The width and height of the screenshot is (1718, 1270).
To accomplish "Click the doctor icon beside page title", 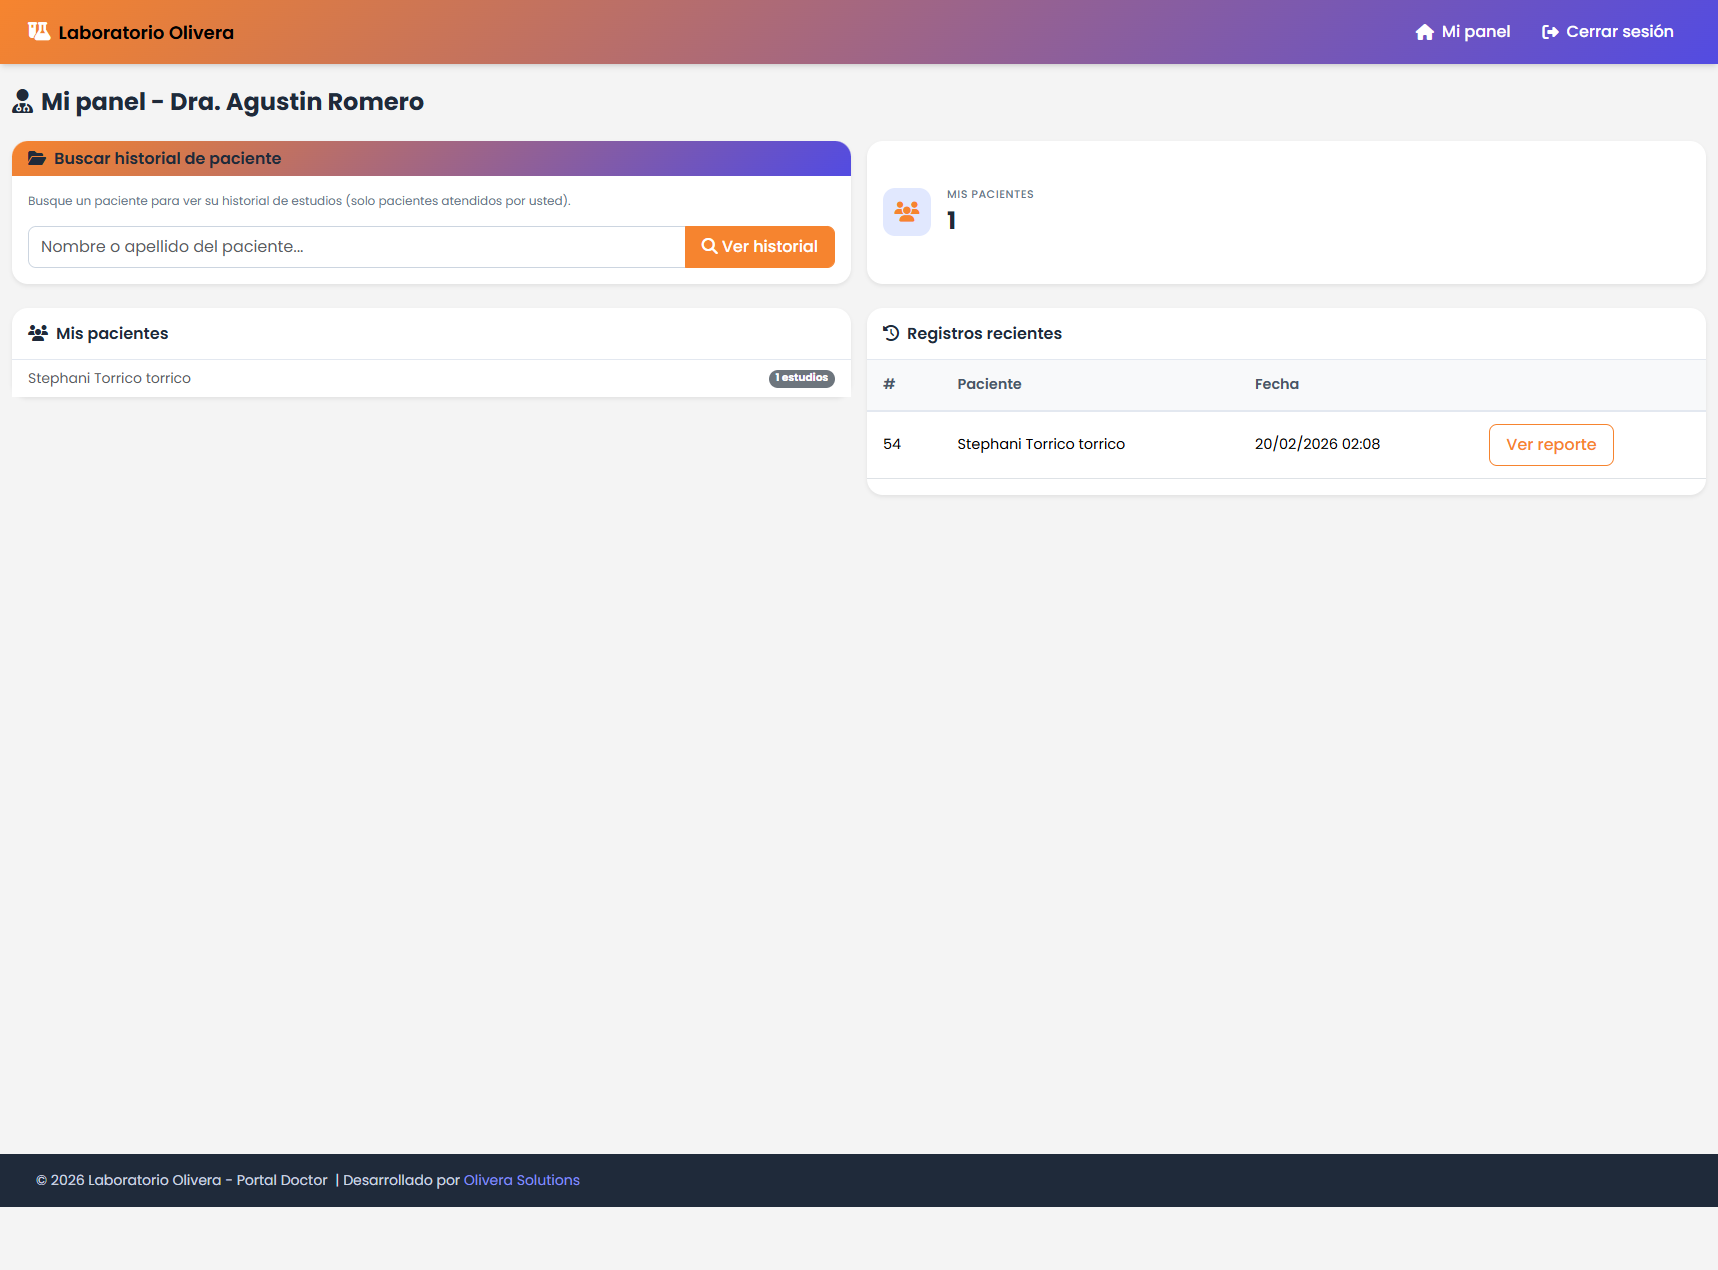I will 22,102.
